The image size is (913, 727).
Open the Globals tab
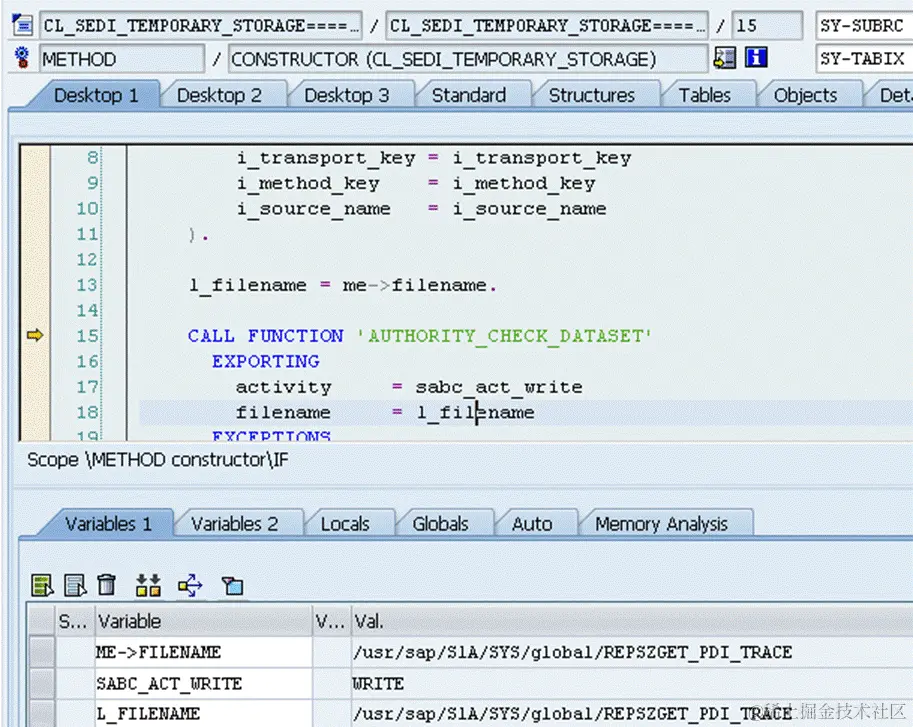440,523
